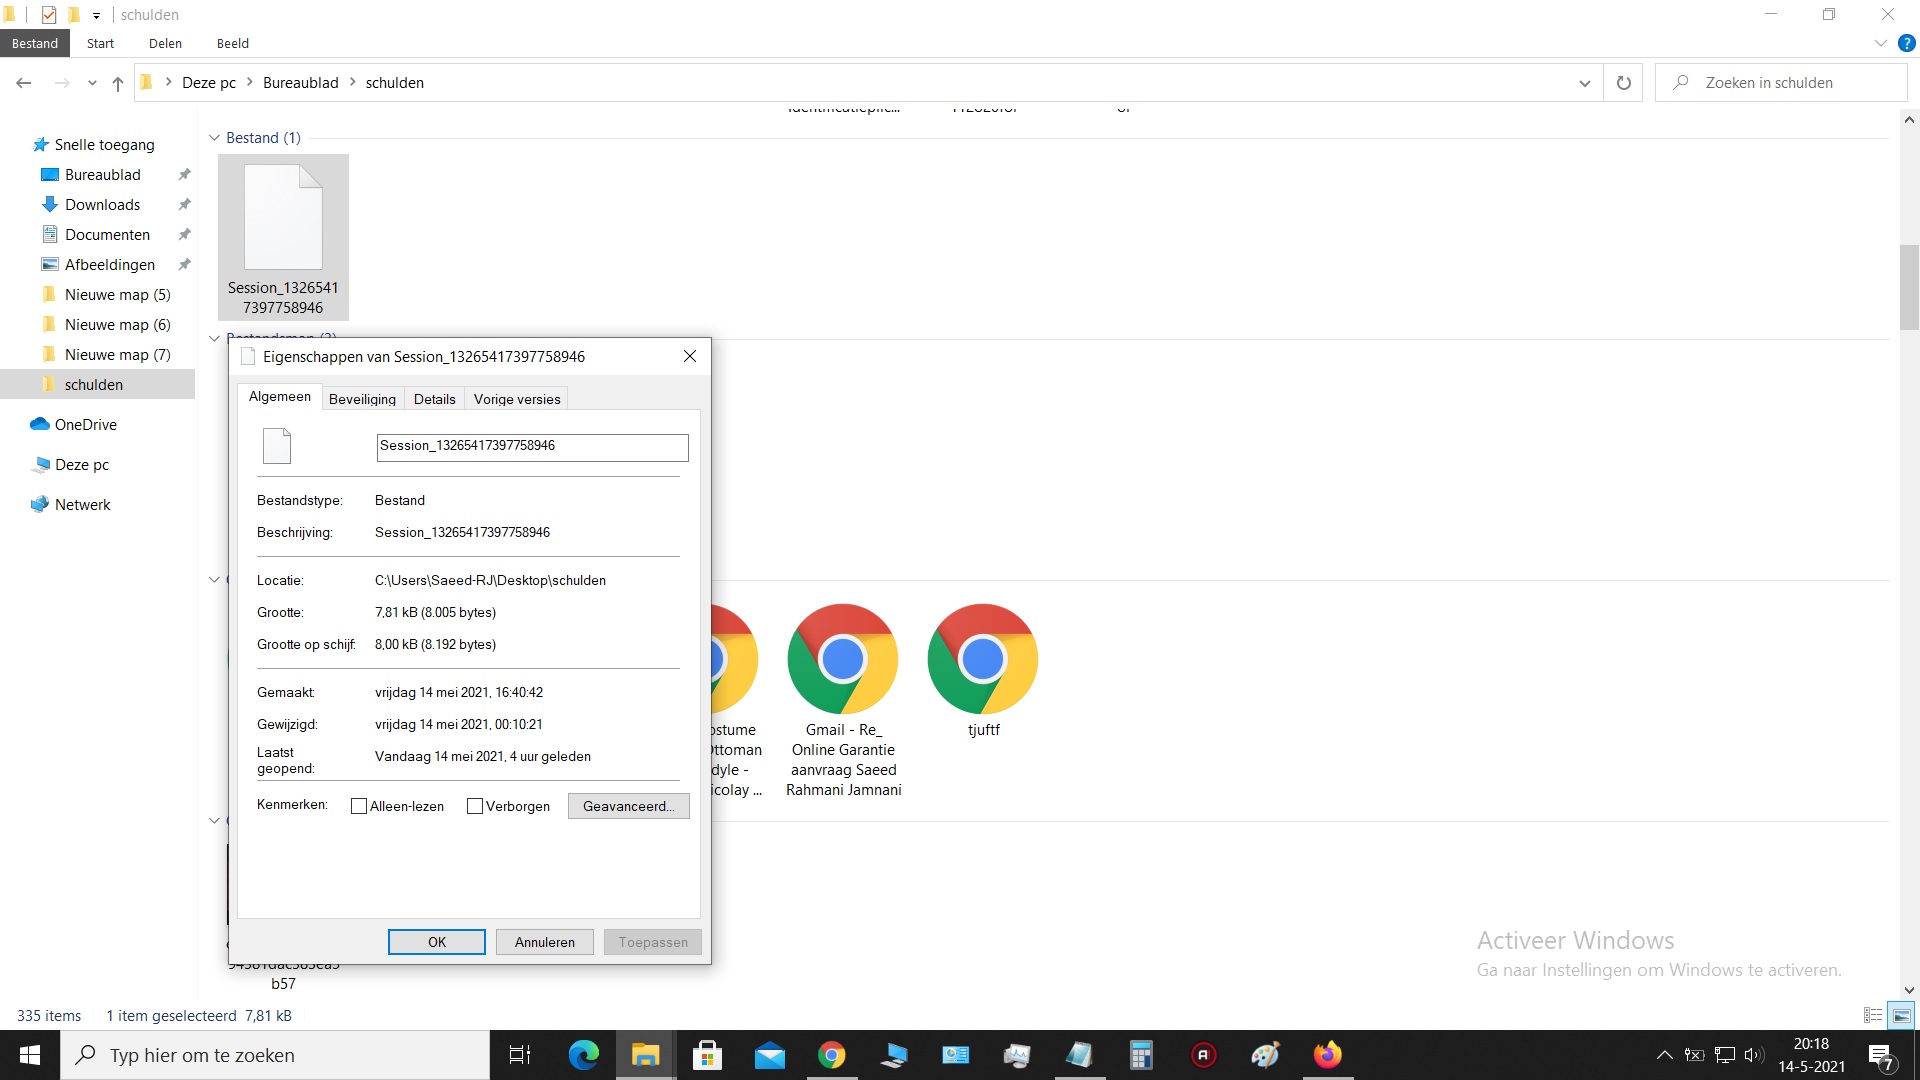Switch to details view in status bar

tap(1873, 1015)
